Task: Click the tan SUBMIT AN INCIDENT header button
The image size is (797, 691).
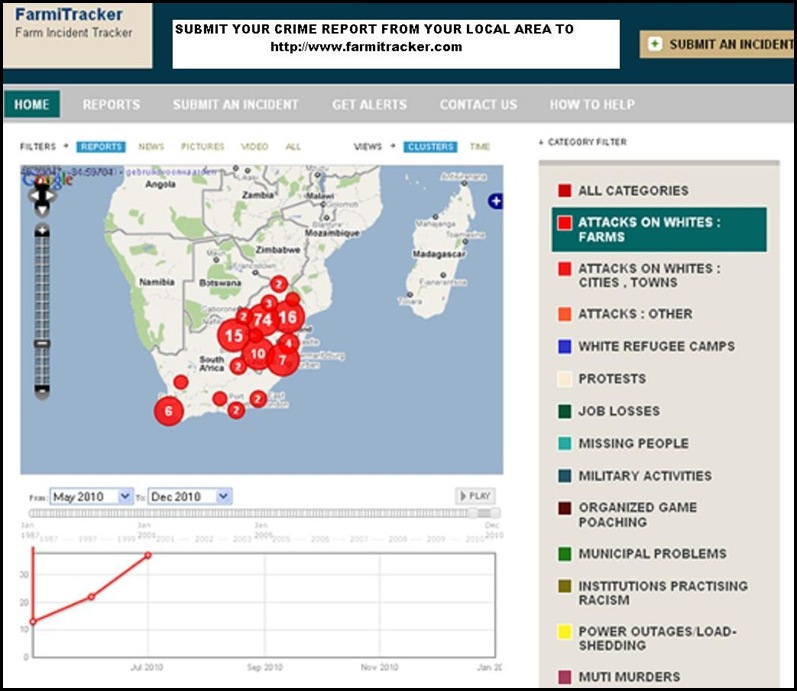Action: tap(718, 44)
